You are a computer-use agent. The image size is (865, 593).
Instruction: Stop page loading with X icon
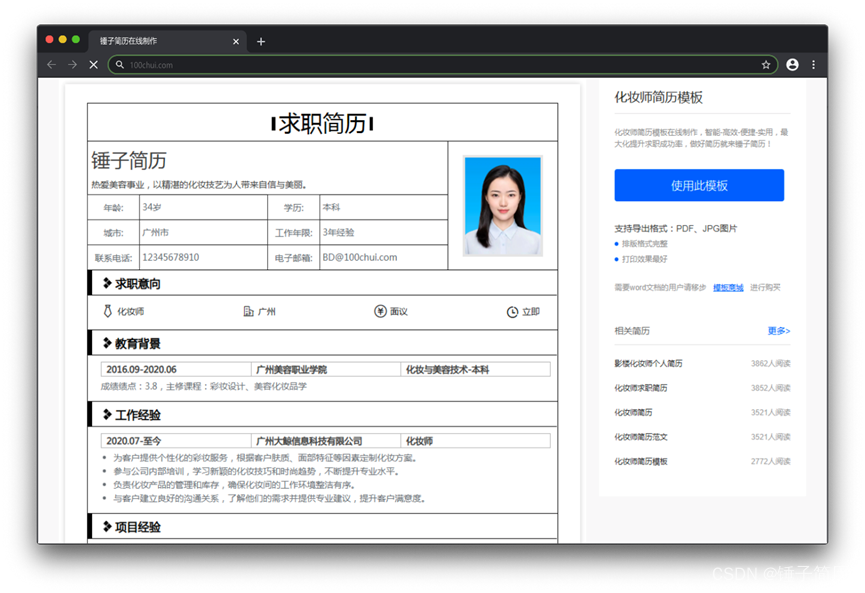coord(94,65)
